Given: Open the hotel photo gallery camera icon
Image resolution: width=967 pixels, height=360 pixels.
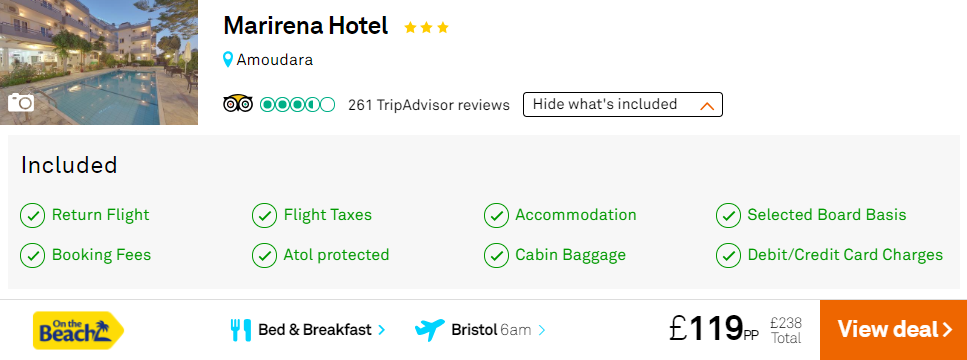Looking at the screenshot, I should click(21, 102).
